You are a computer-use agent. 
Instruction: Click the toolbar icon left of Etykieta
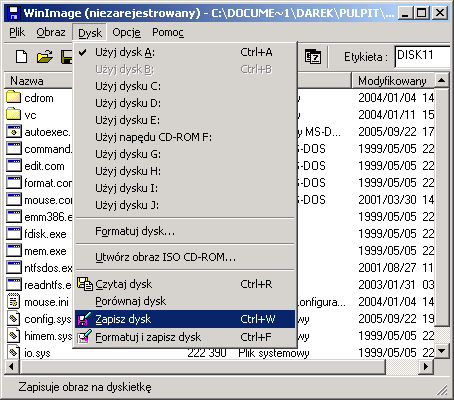coord(313,57)
